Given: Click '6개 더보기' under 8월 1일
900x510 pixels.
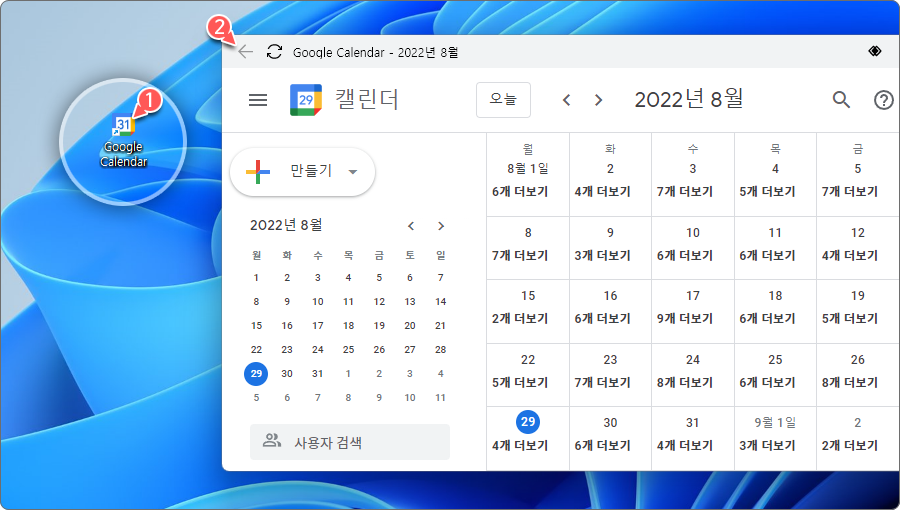Looking at the screenshot, I should (520, 192).
